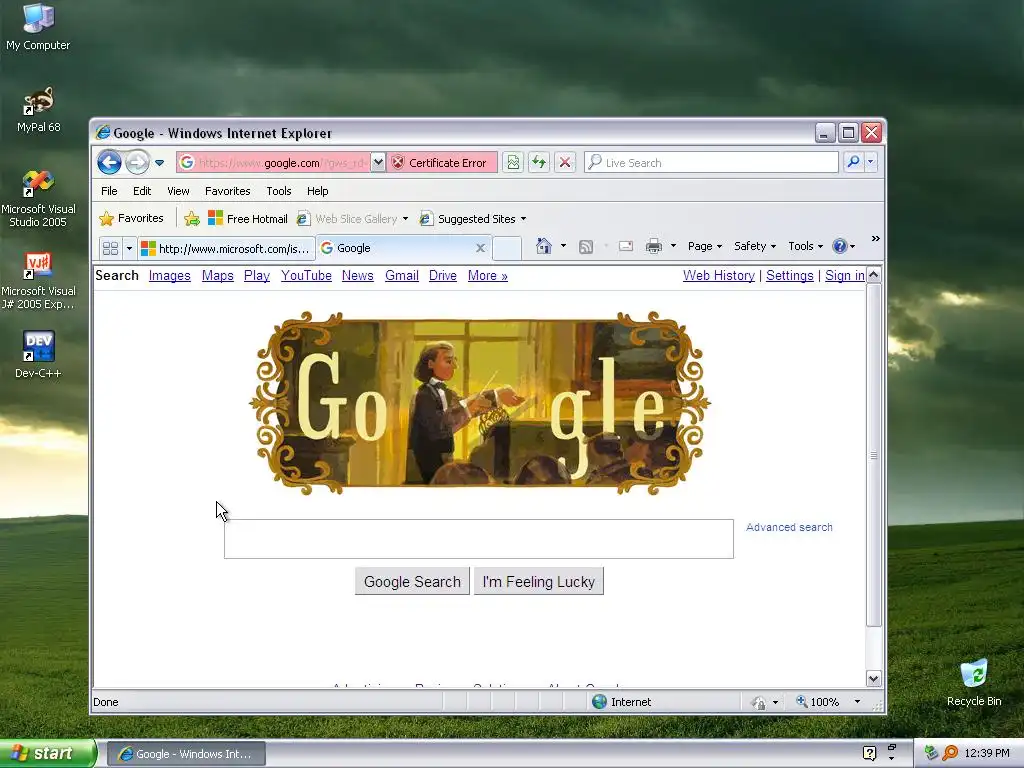
Task: Close the Google tab
Action: [480, 248]
